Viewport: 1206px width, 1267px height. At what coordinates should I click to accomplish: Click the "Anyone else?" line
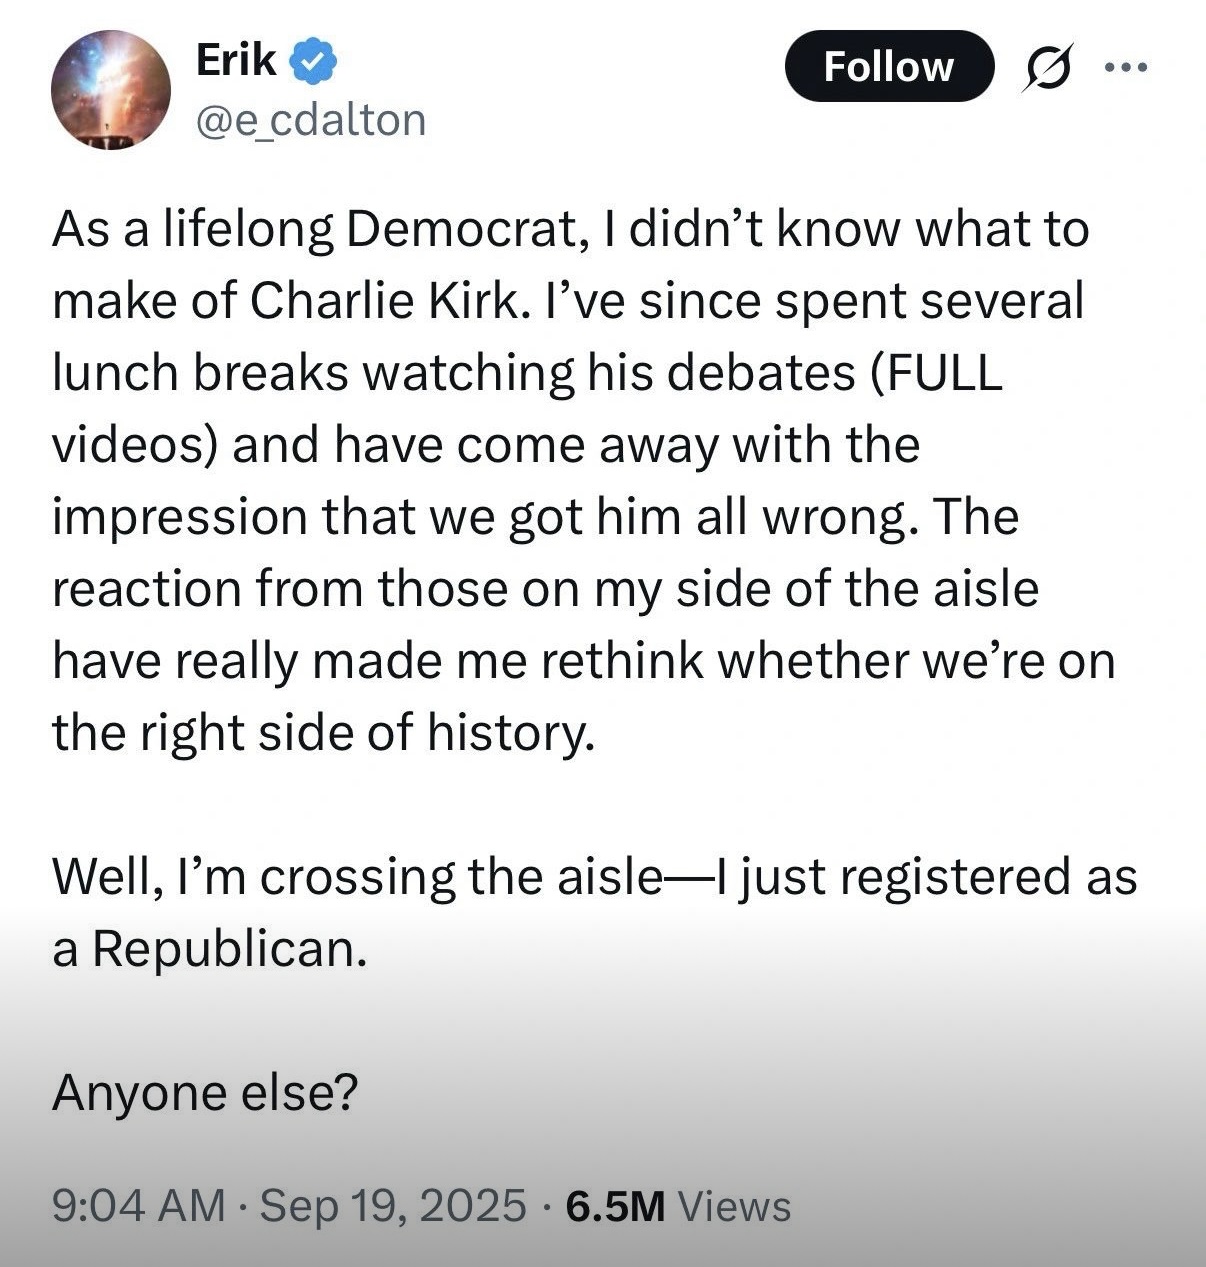click(205, 1092)
